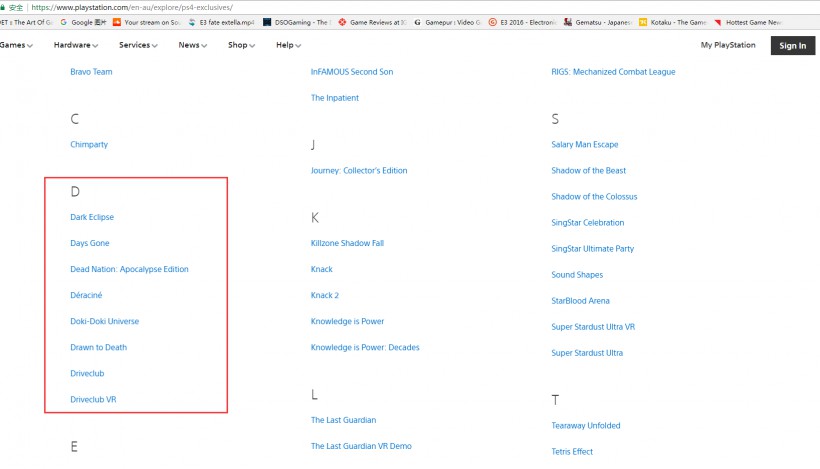
Task: Open the Drawn to Death link
Action: [98, 347]
